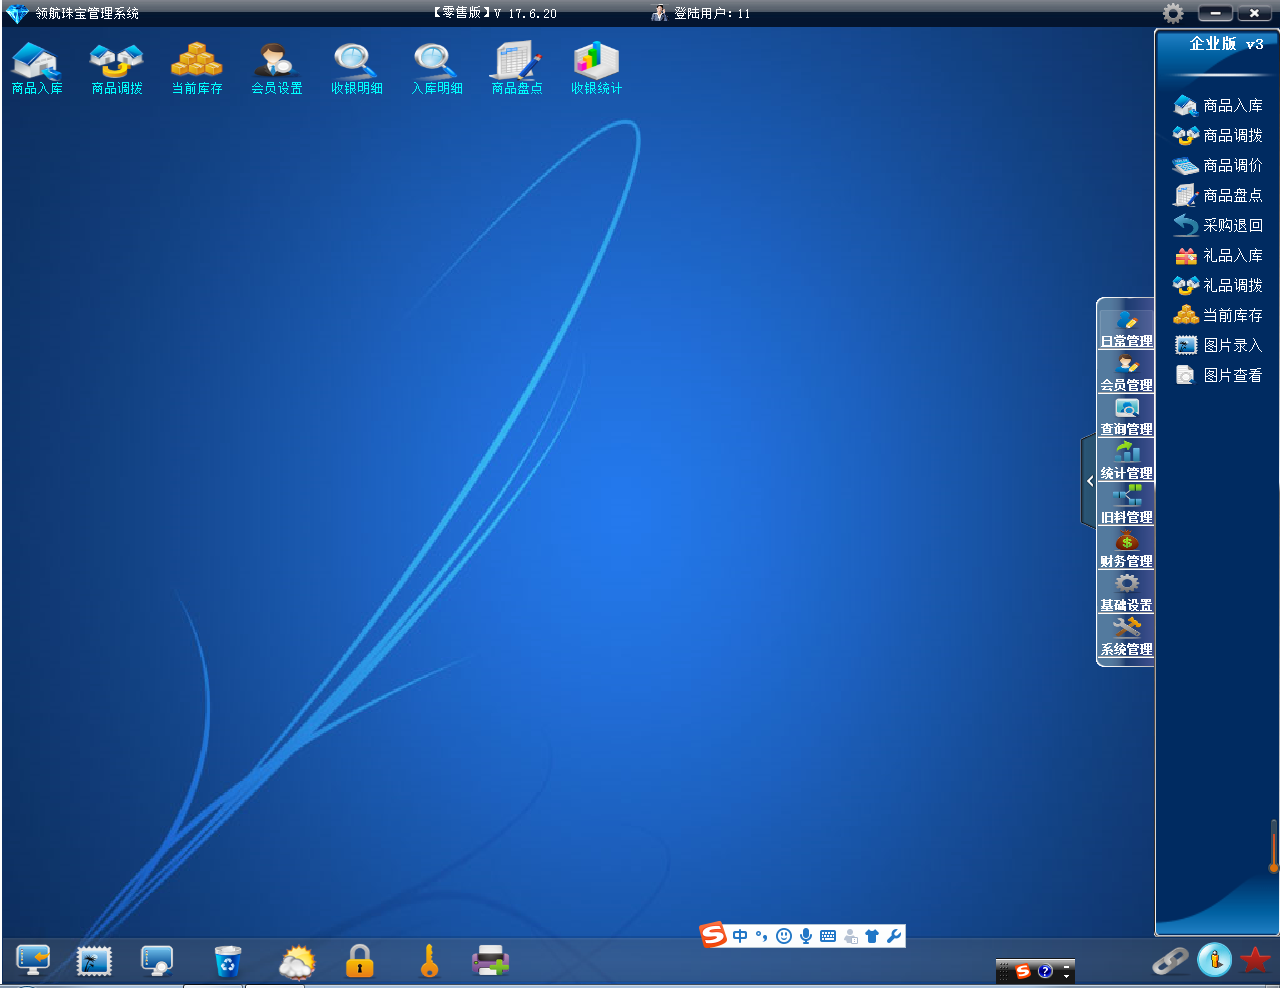Select 礼品调拨 in the right panel
The width and height of the screenshot is (1280, 988).
coord(1218,285)
